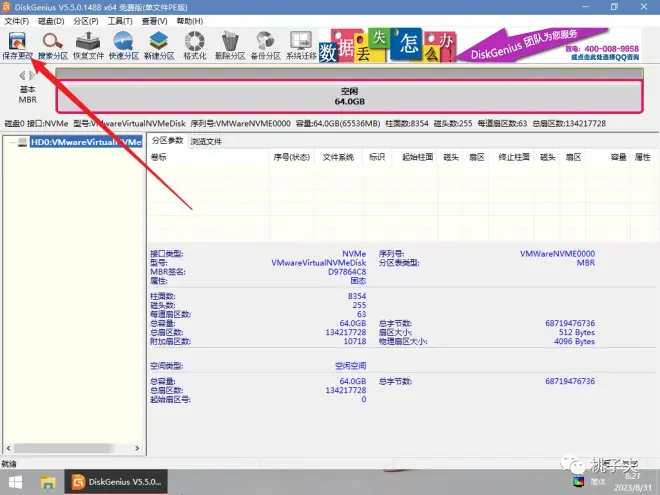The height and width of the screenshot is (495, 660).
Task: Switch to the Partition Parameters (分区参数) tab
Action: tap(167, 141)
